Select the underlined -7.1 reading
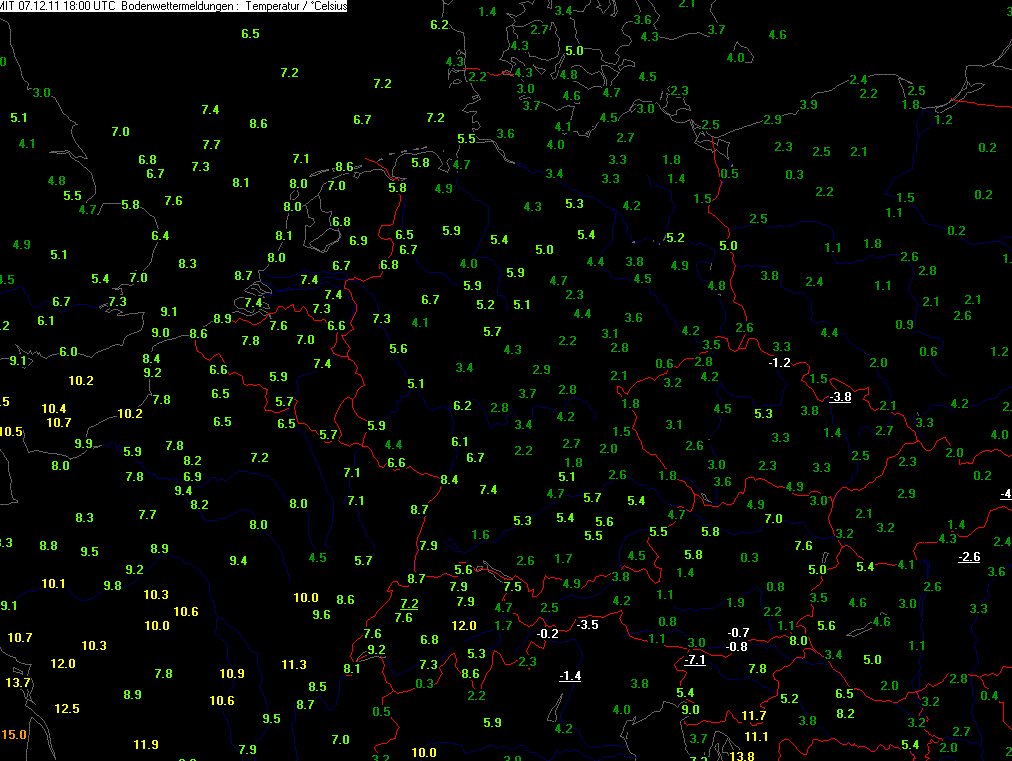Image resolution: width=1012 pixels, height=761 pixels. (x=695, y=660)
